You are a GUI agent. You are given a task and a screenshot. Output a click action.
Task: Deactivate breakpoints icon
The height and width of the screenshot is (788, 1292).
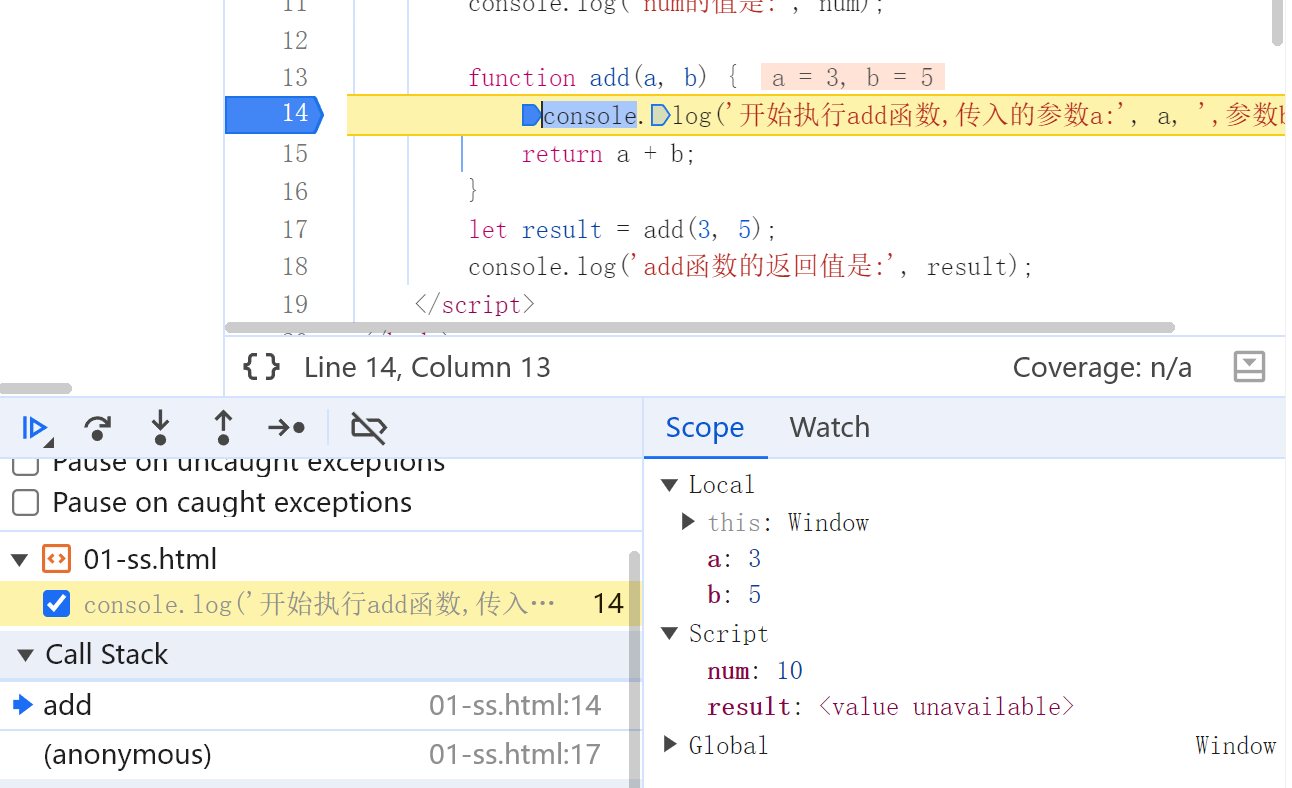[368, 428]
